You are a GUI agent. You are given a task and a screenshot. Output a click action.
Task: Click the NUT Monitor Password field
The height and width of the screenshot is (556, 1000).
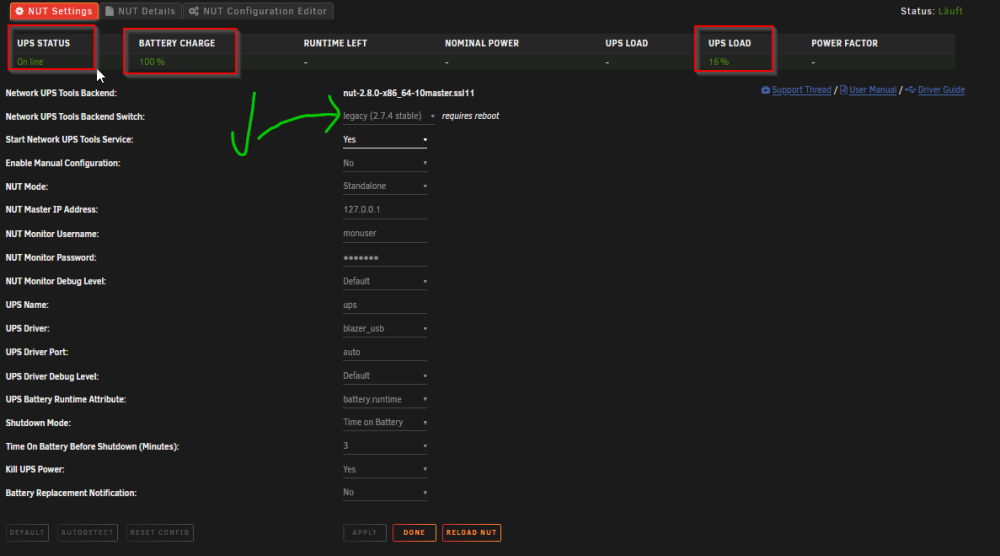tap(385, 258)
